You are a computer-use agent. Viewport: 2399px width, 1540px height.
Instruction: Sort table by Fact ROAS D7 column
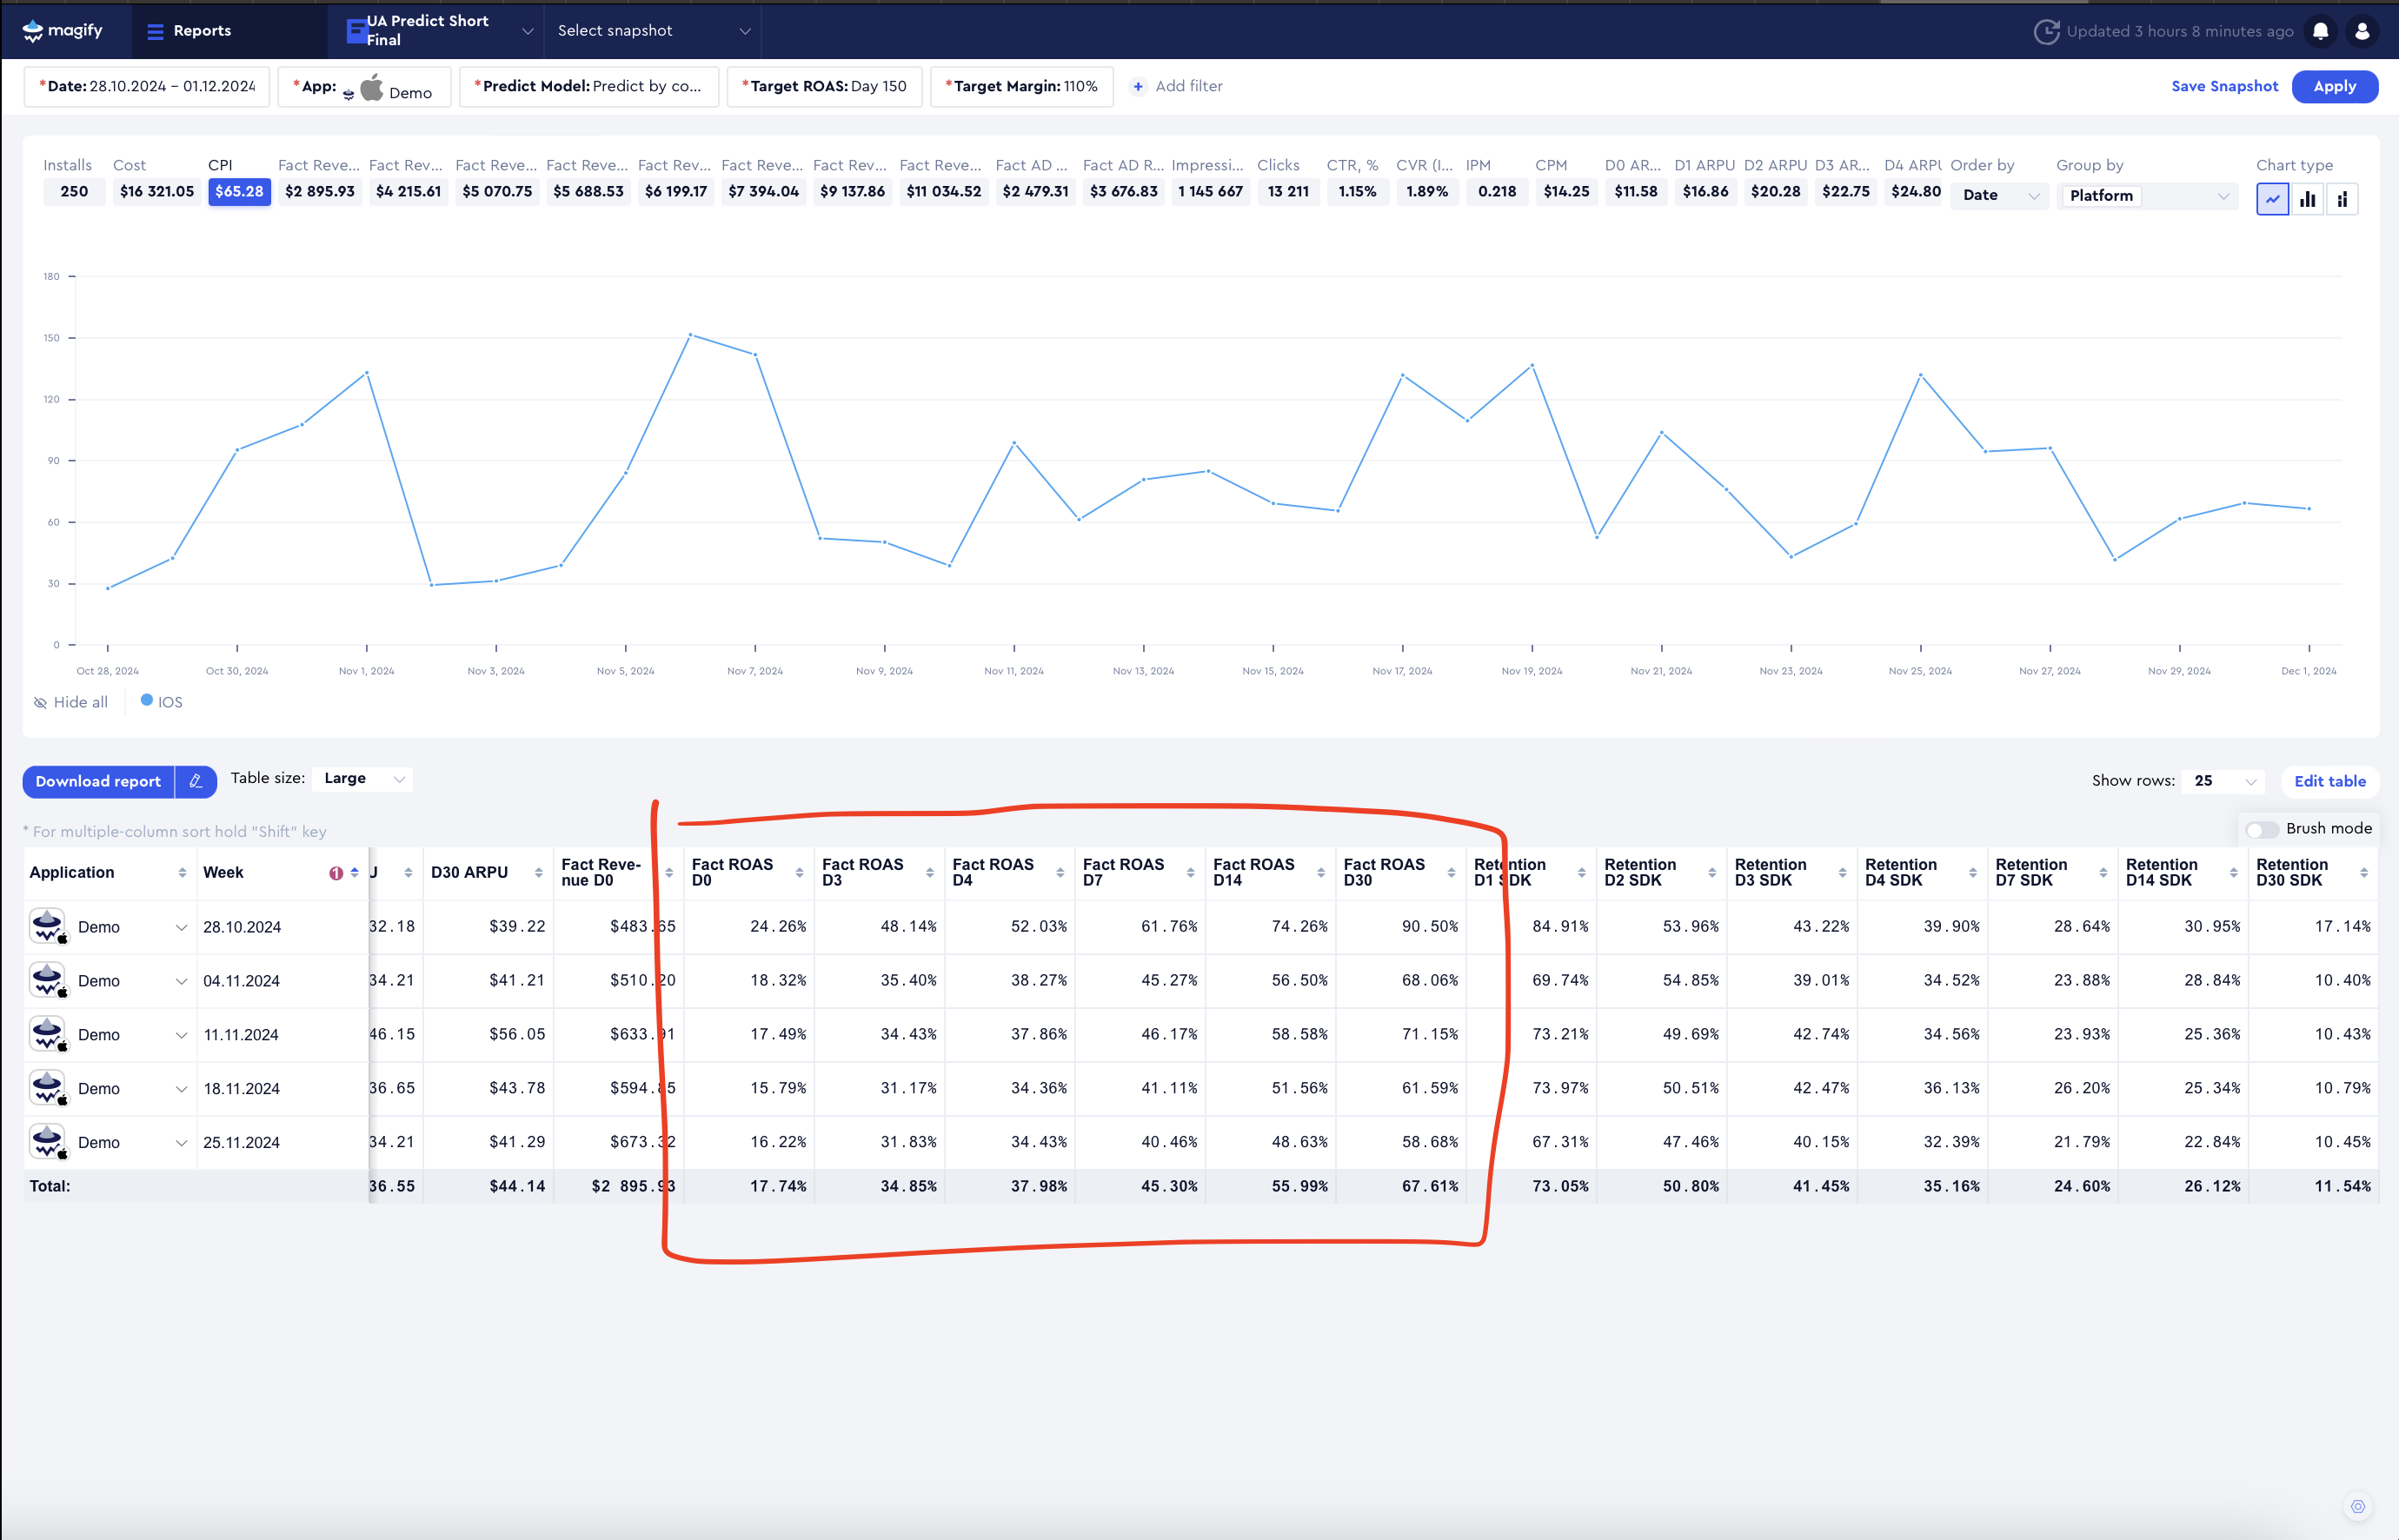point(1190,873)
